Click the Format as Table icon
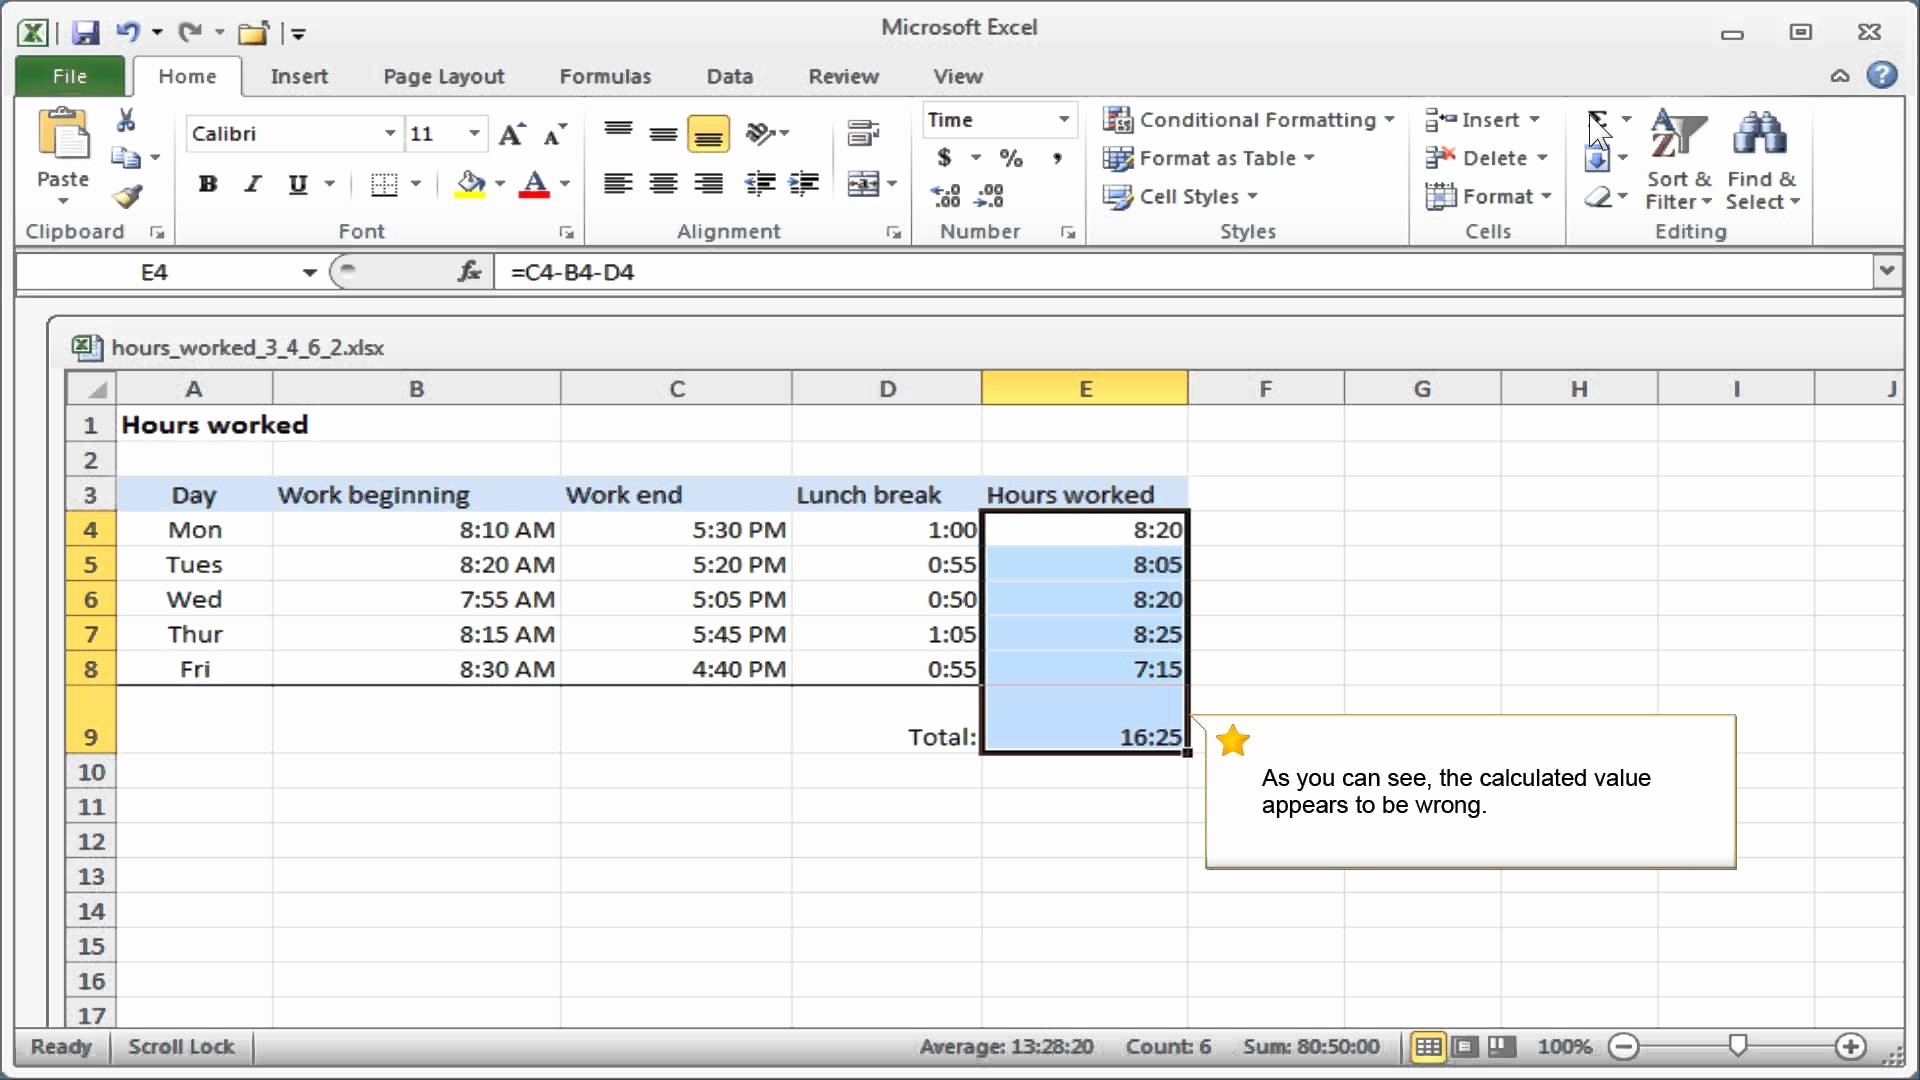1920x1080 pixels. point(1119,158)
